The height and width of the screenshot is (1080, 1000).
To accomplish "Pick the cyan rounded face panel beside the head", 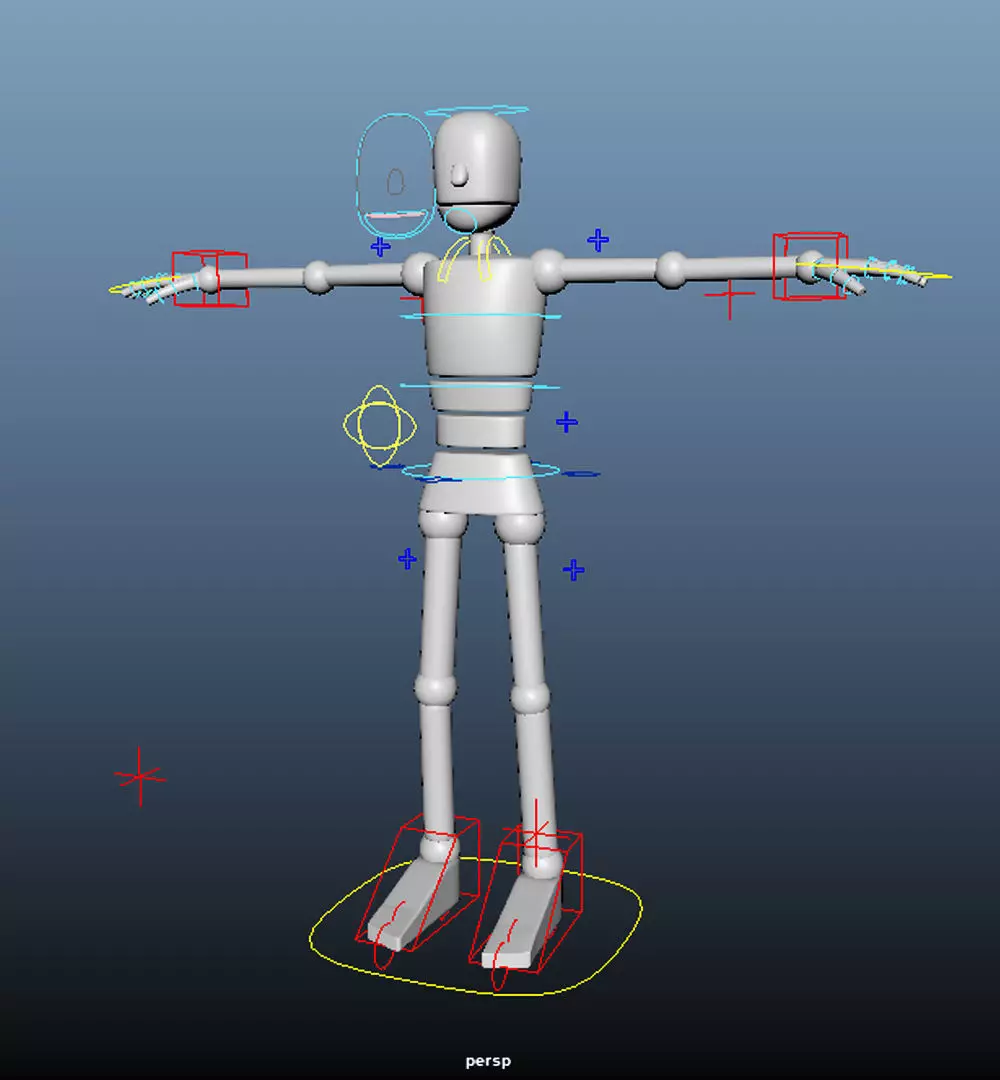I will [395, 176].
